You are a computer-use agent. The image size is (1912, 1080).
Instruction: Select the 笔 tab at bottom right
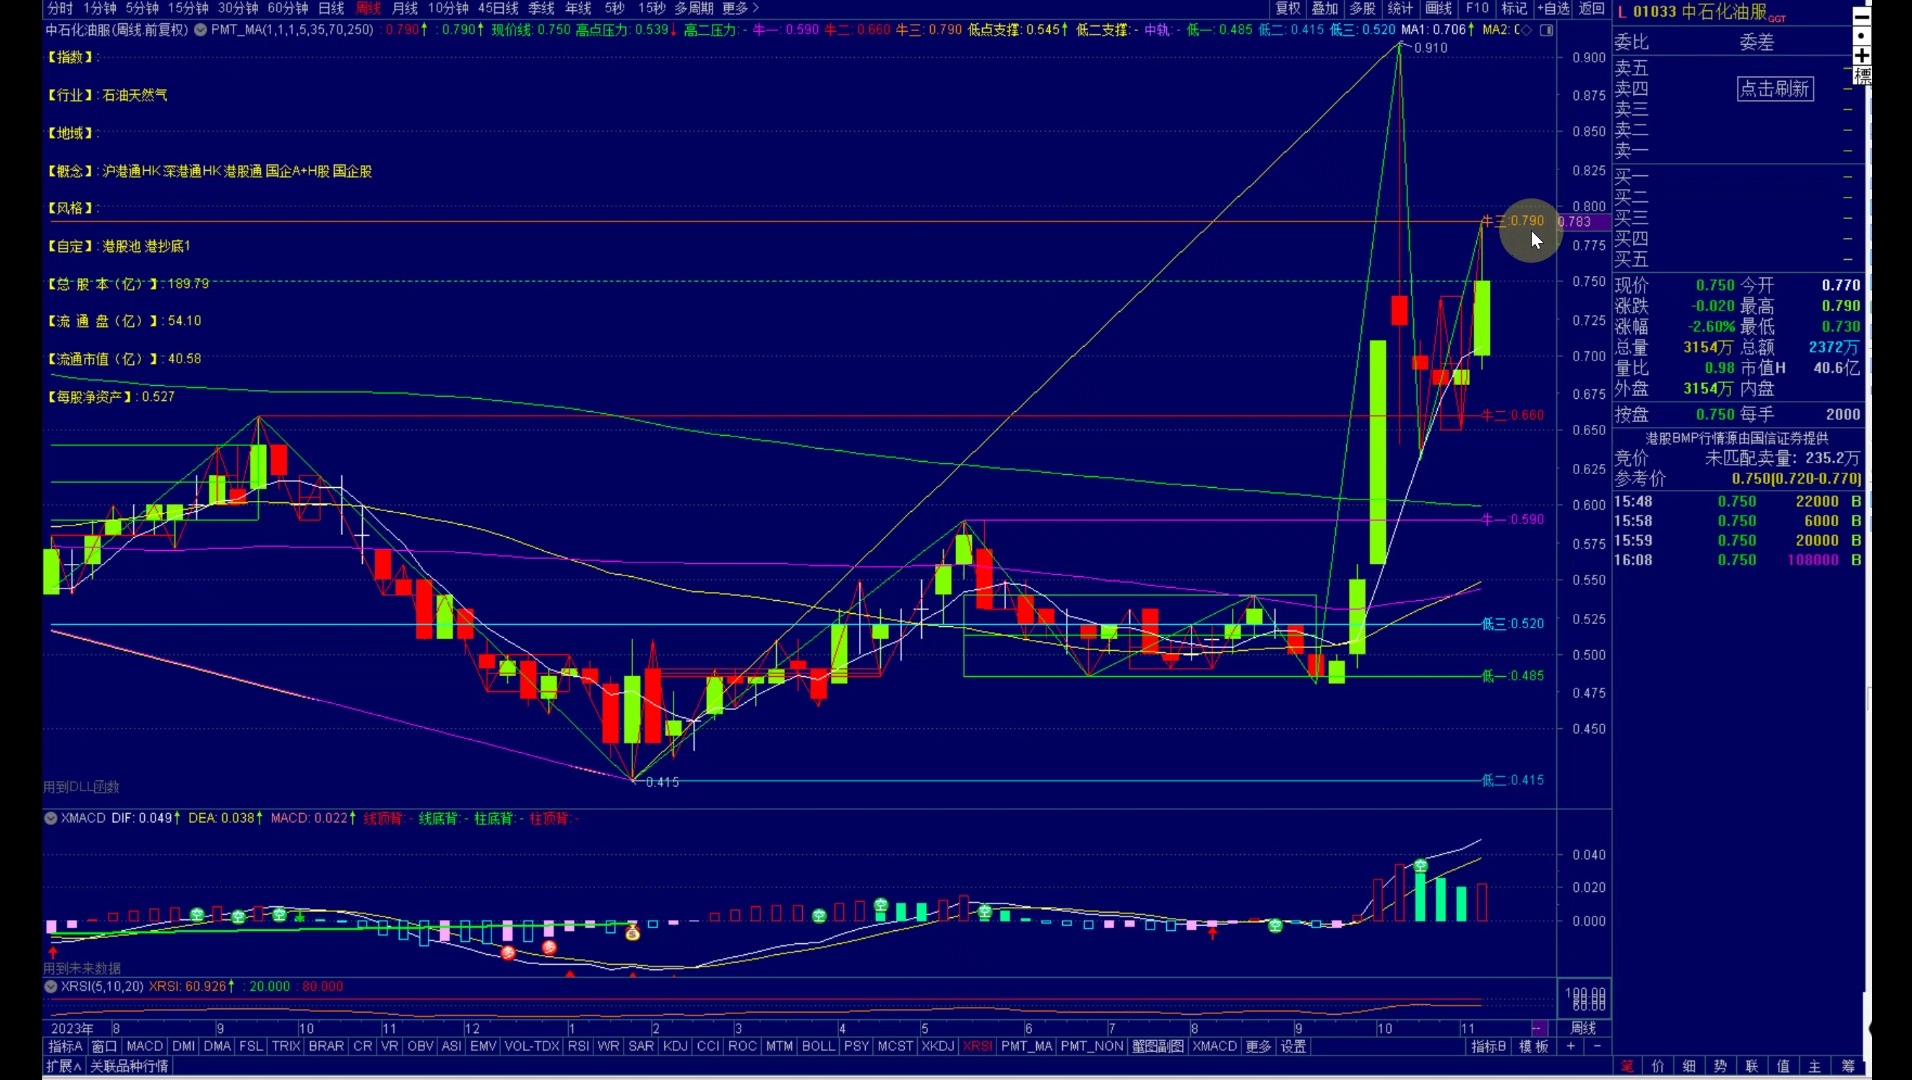point(1627,1066)
